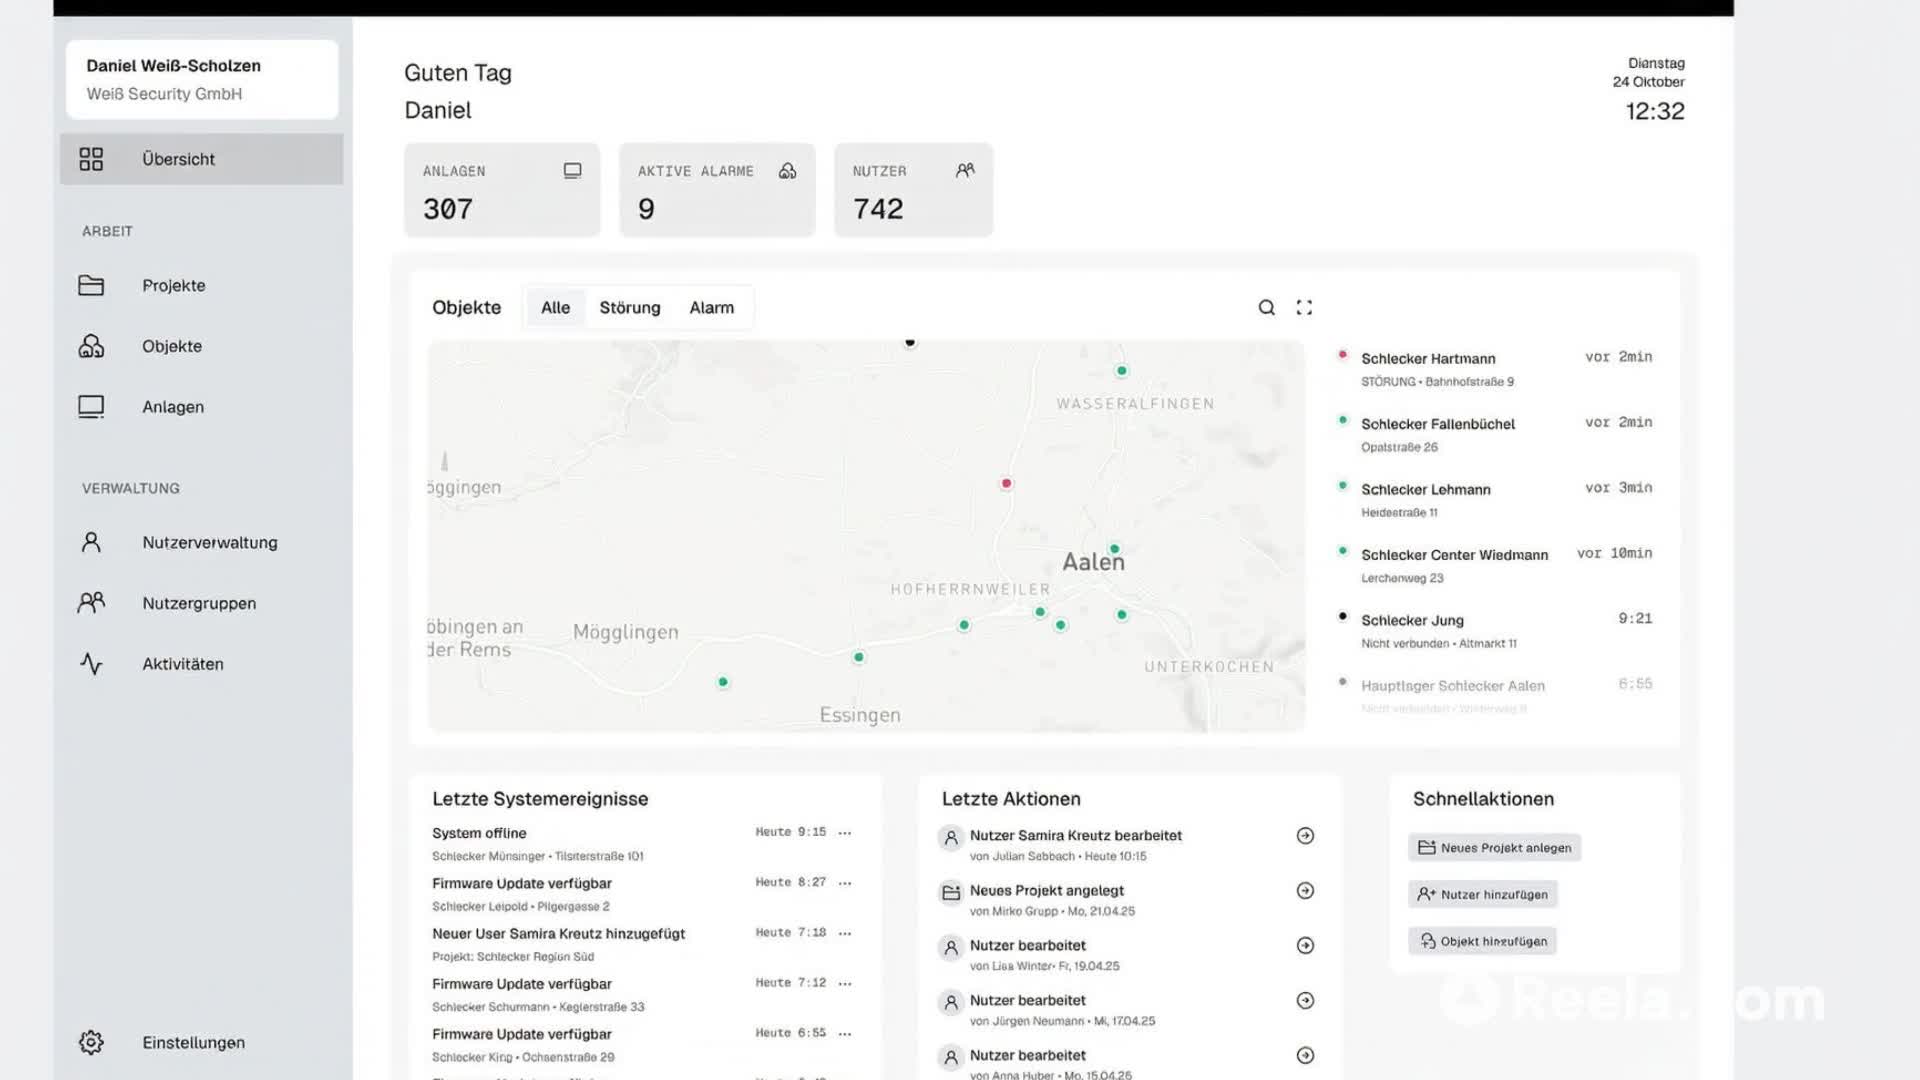Click Nutzer hinzufügen quick action
Viewport: 1920px width, 1080px height.
1482,895
